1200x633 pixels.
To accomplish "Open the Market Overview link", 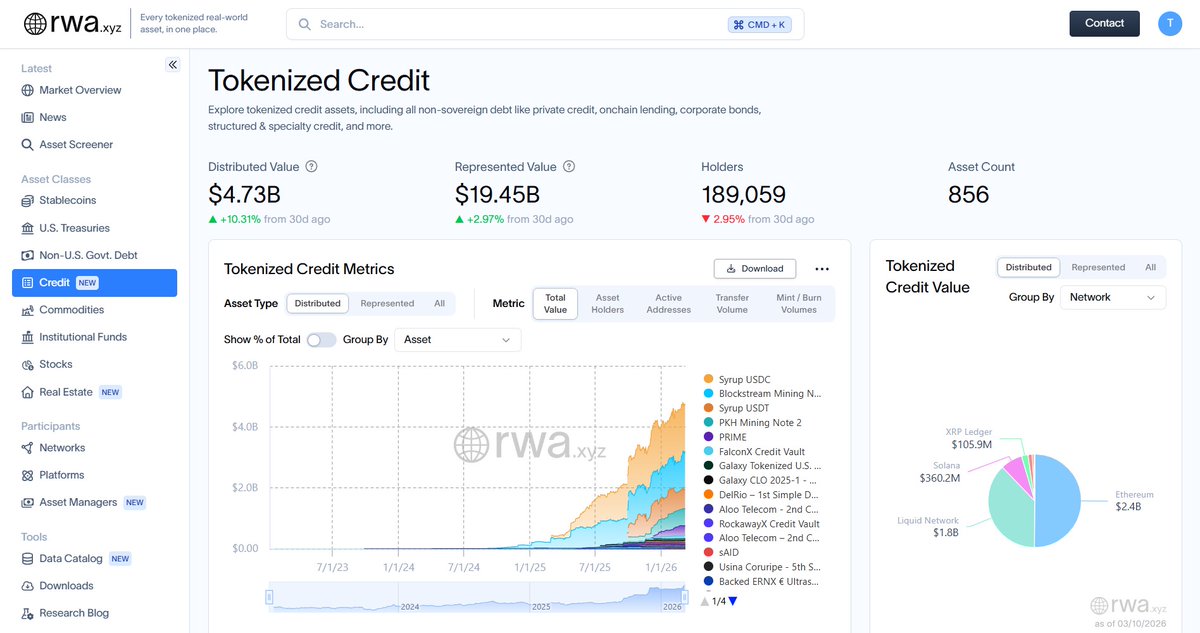I will (80, 90).
